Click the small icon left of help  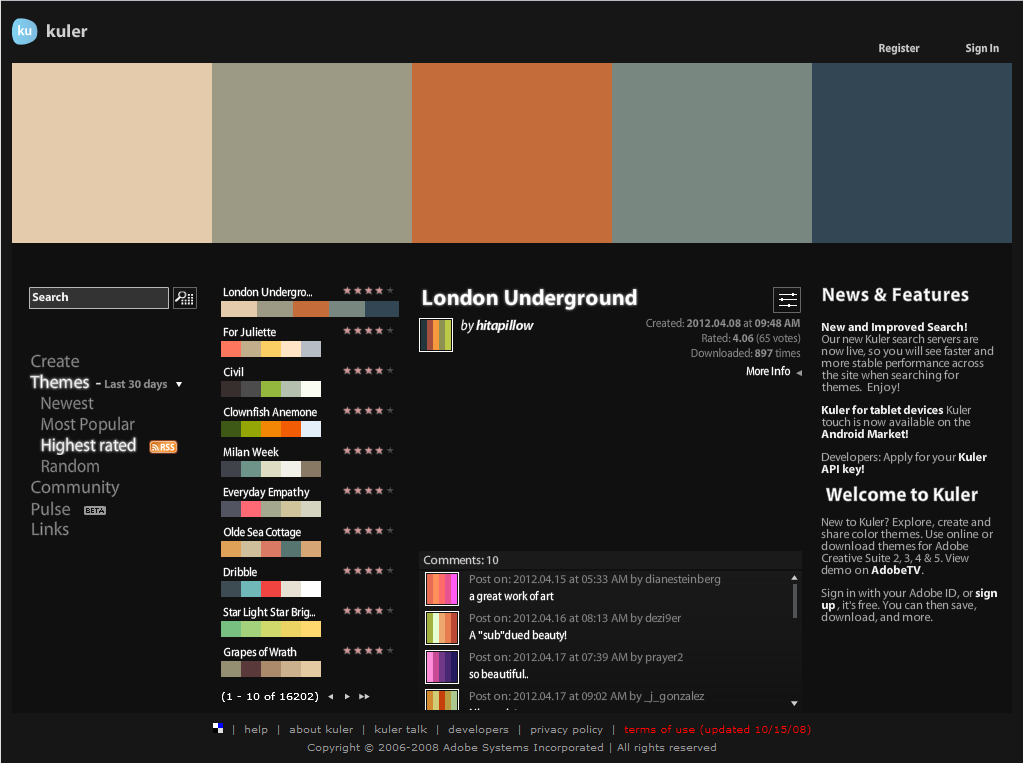pos(218,729)
